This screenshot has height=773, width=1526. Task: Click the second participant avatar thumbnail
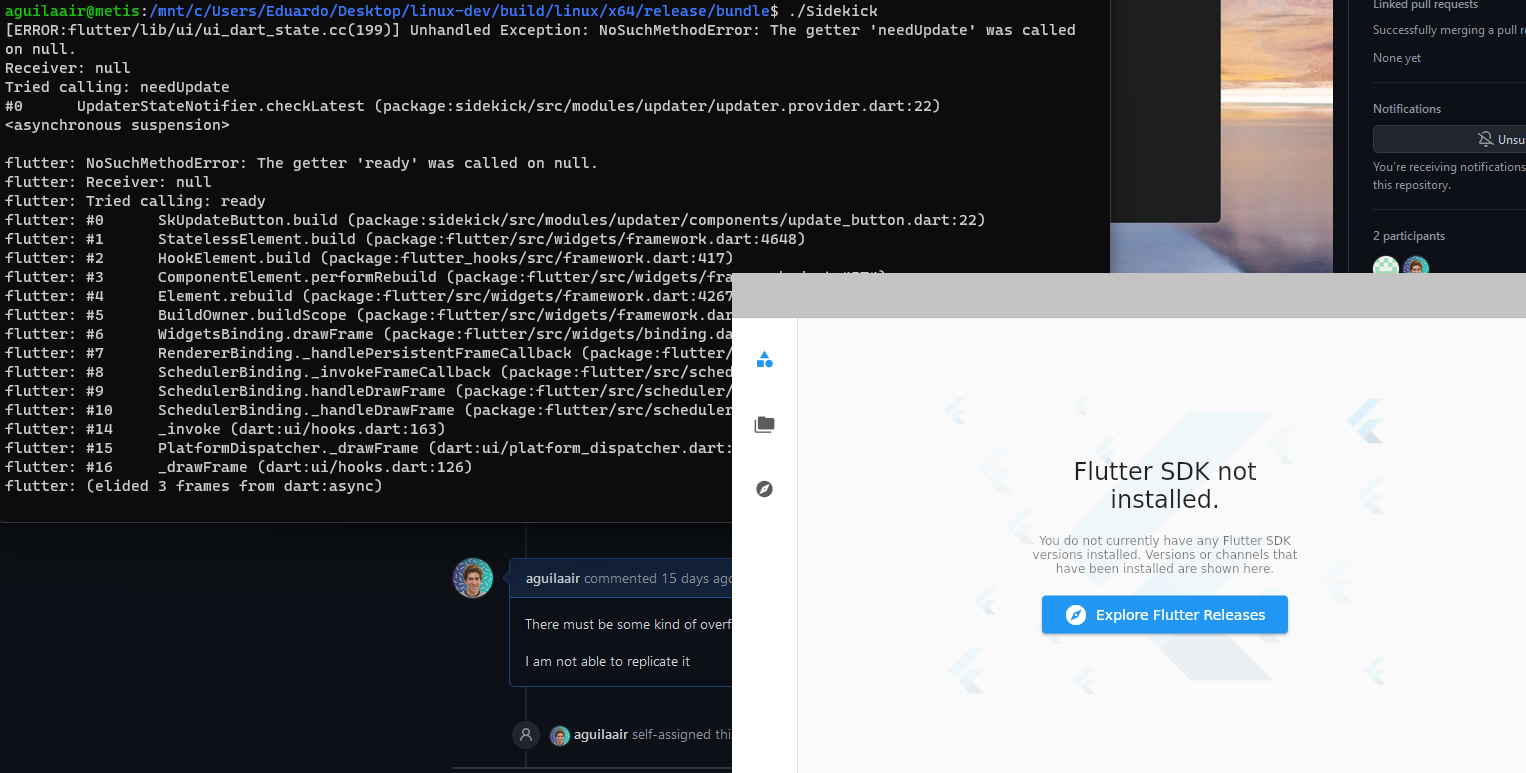(x=1415, y=267)
